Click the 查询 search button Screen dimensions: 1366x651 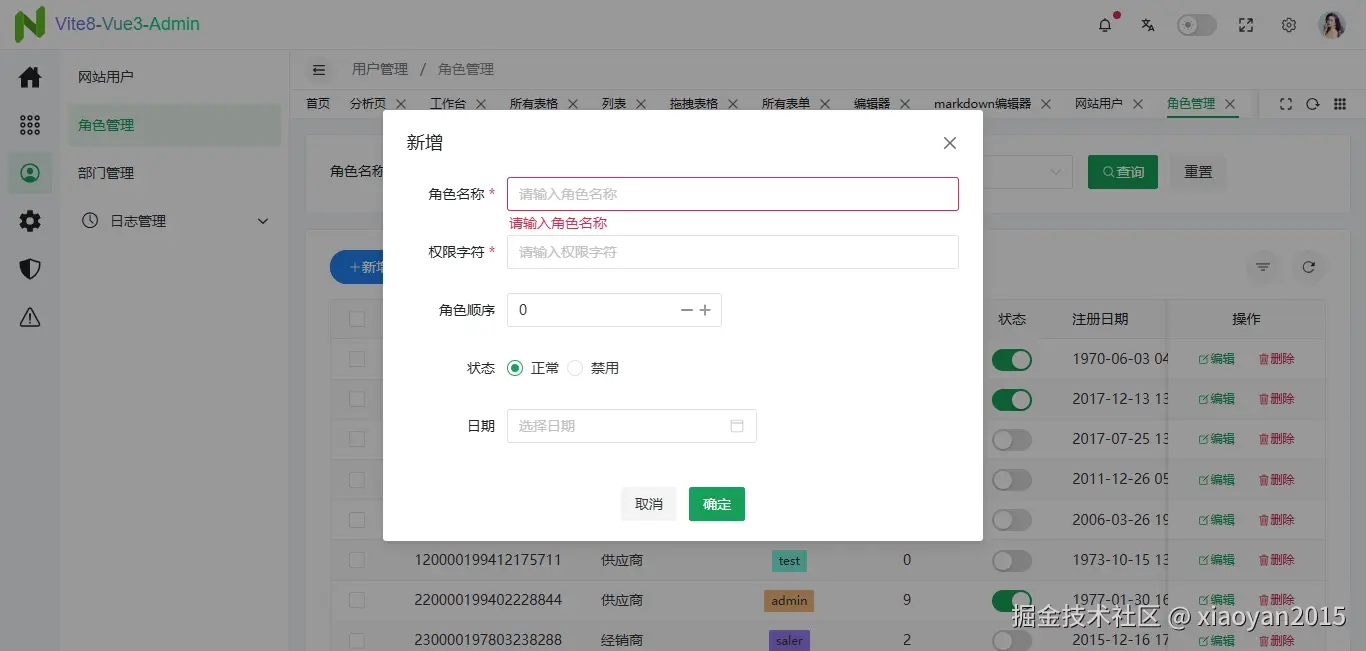pyautogui.click(x=1123, y=172)
